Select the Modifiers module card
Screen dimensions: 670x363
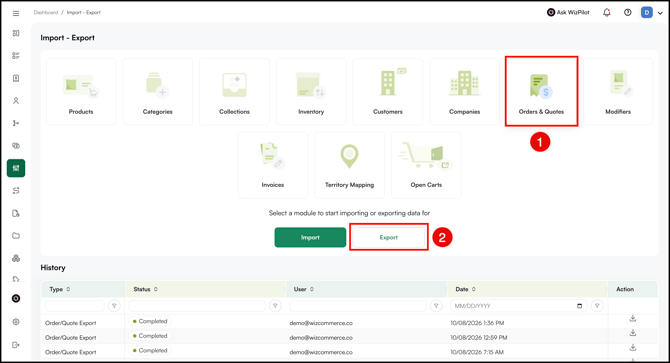[618, 92]
